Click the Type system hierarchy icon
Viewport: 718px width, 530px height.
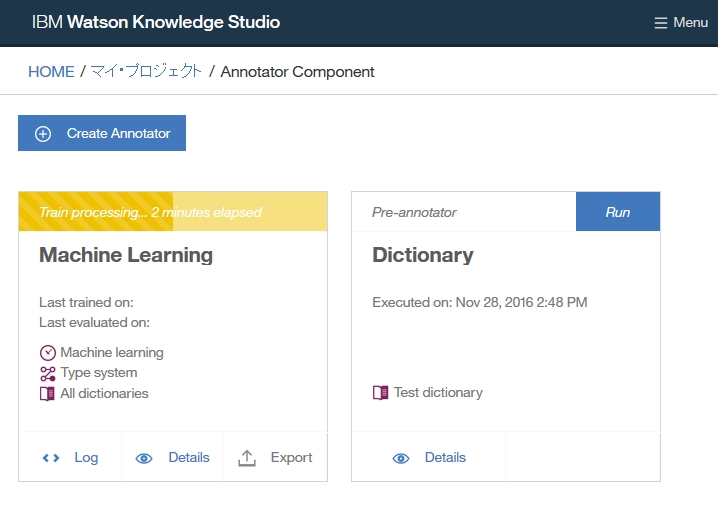(x=47, y=373)
